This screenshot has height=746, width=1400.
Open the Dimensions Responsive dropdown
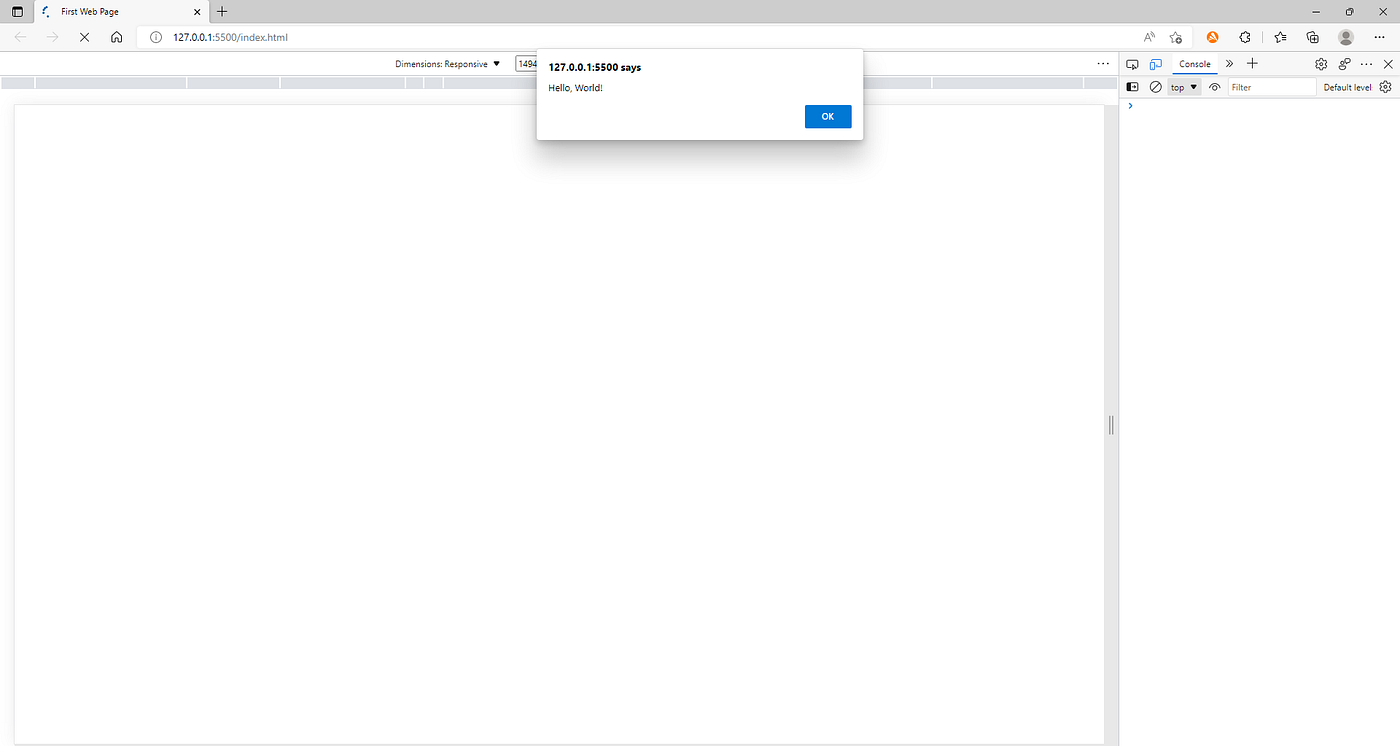tap(447, 63)
